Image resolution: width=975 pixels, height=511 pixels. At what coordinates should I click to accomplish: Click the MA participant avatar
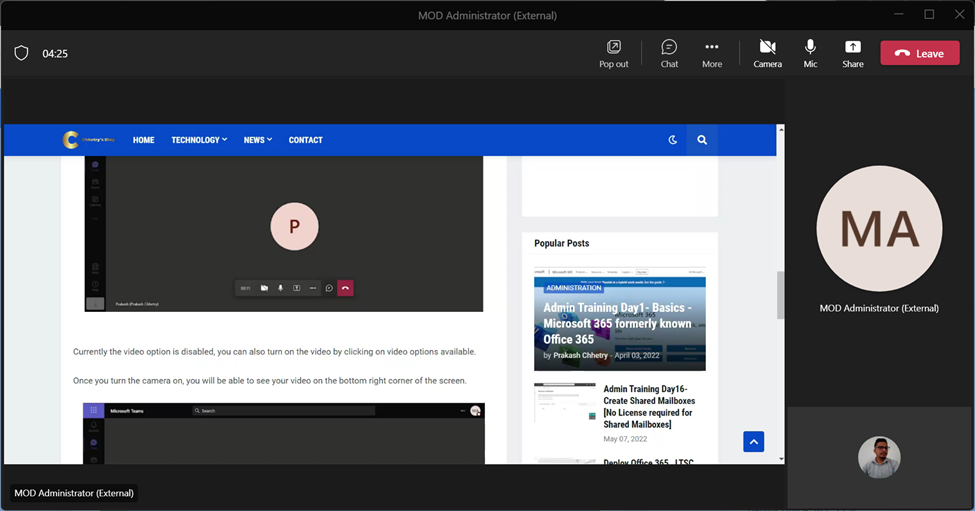[879, 228]
